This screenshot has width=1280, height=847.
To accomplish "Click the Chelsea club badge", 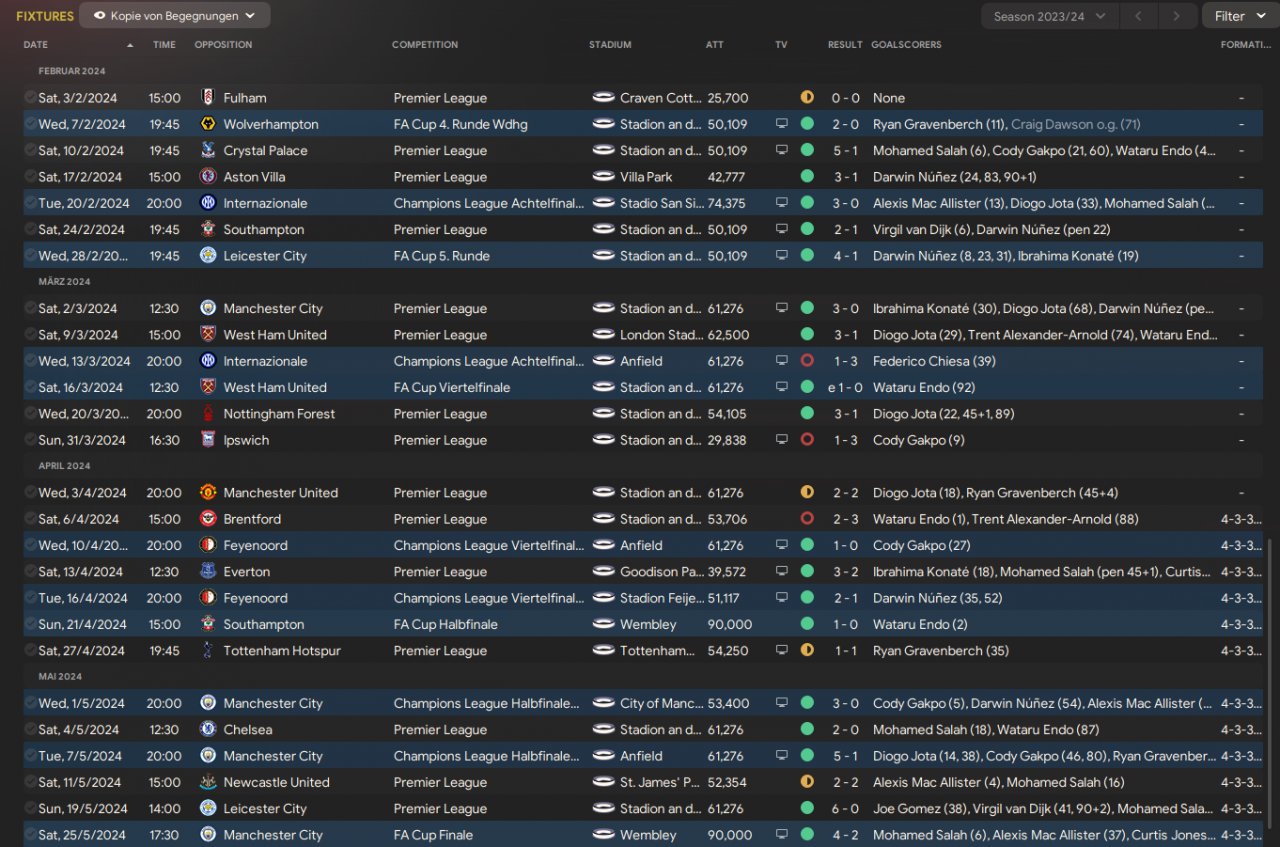I will pyautogui.click(x=208, y=730).
